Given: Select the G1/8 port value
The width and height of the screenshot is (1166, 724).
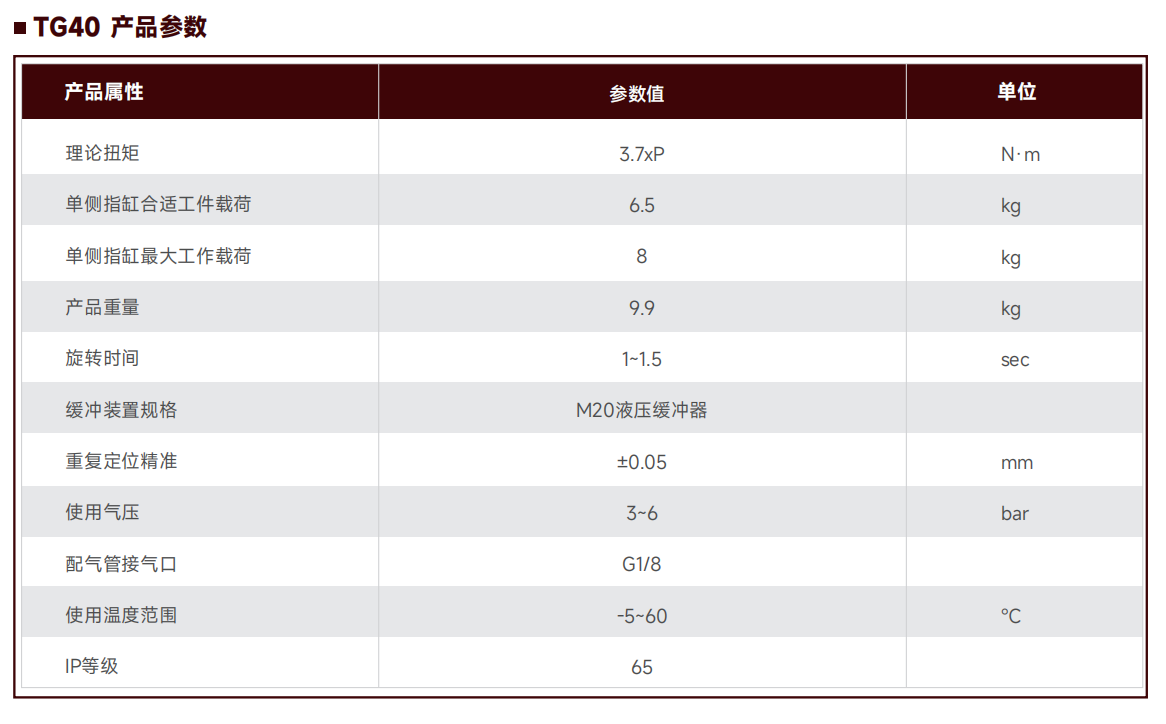Looking at the screenshot, I should coord(642,564).
